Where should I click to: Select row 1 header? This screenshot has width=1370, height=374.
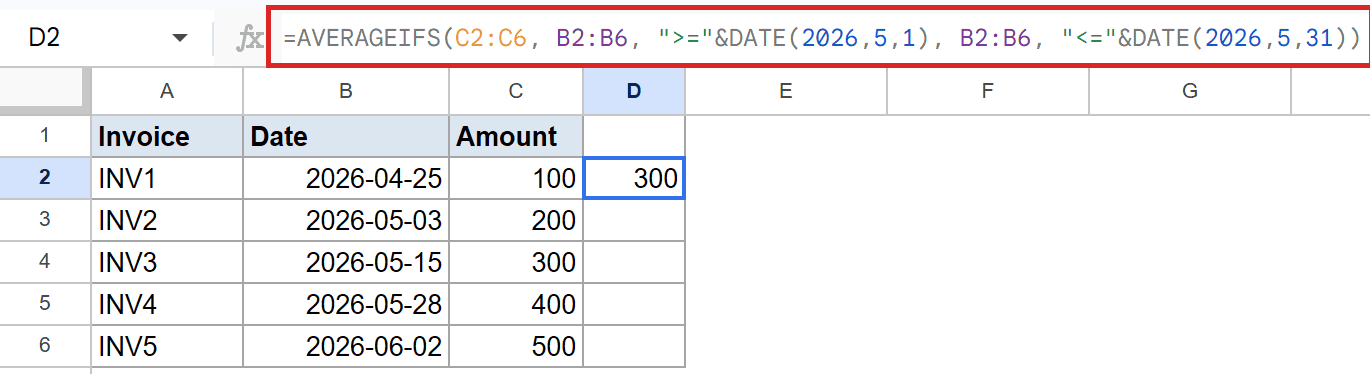(45, 136)
